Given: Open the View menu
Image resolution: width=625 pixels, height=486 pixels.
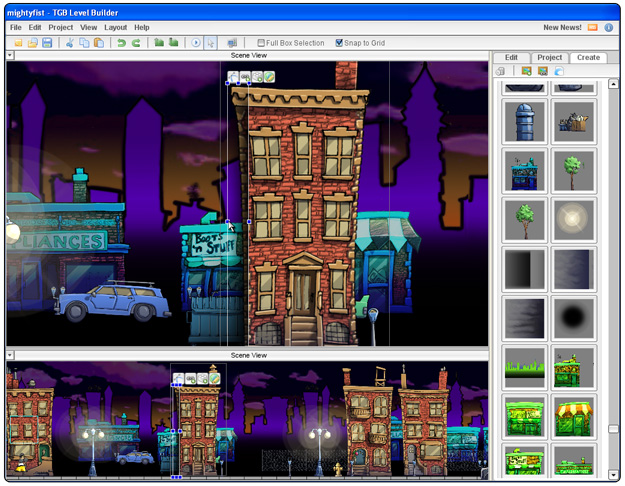Looking at the screenshot, I should (x=88, y=27).
